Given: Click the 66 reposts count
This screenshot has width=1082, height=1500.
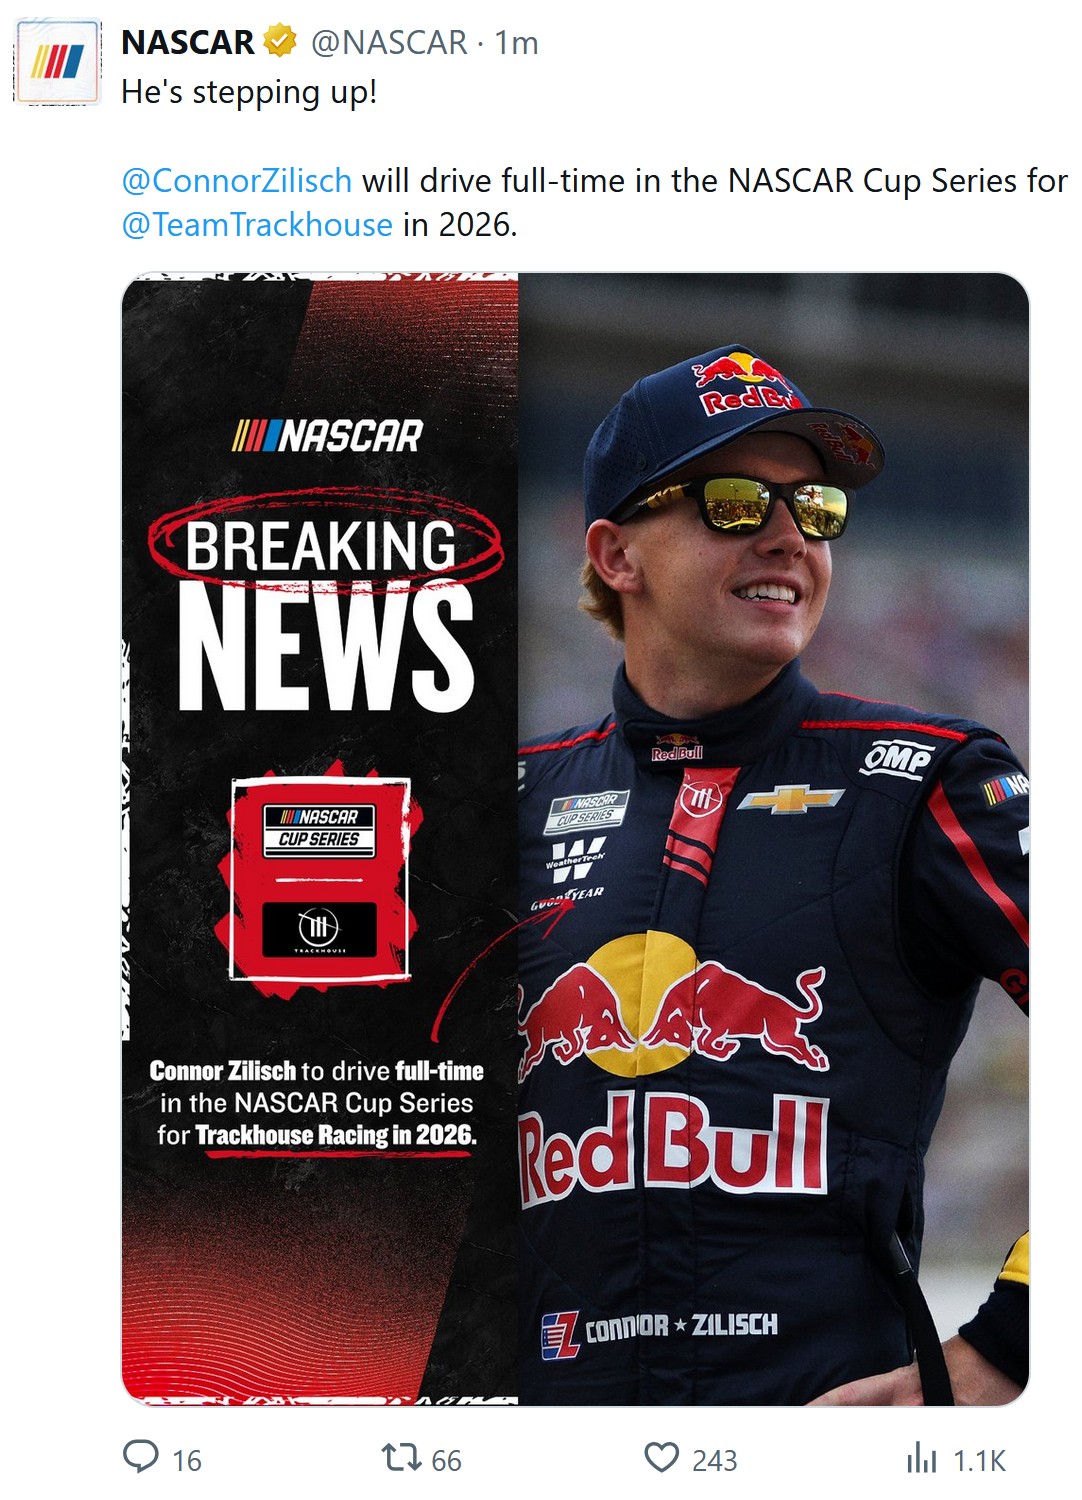Looking at the screenshot, I should [446, 1460].
